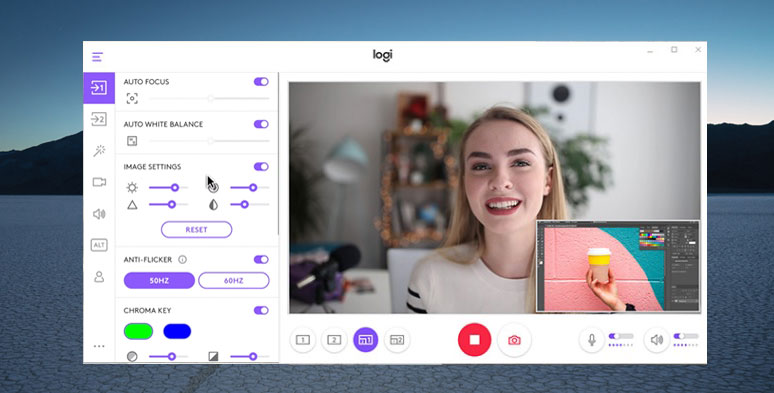Click the chroma key circle icon
The height and width of the screenshot is (393, 774).
coord(132,356)
